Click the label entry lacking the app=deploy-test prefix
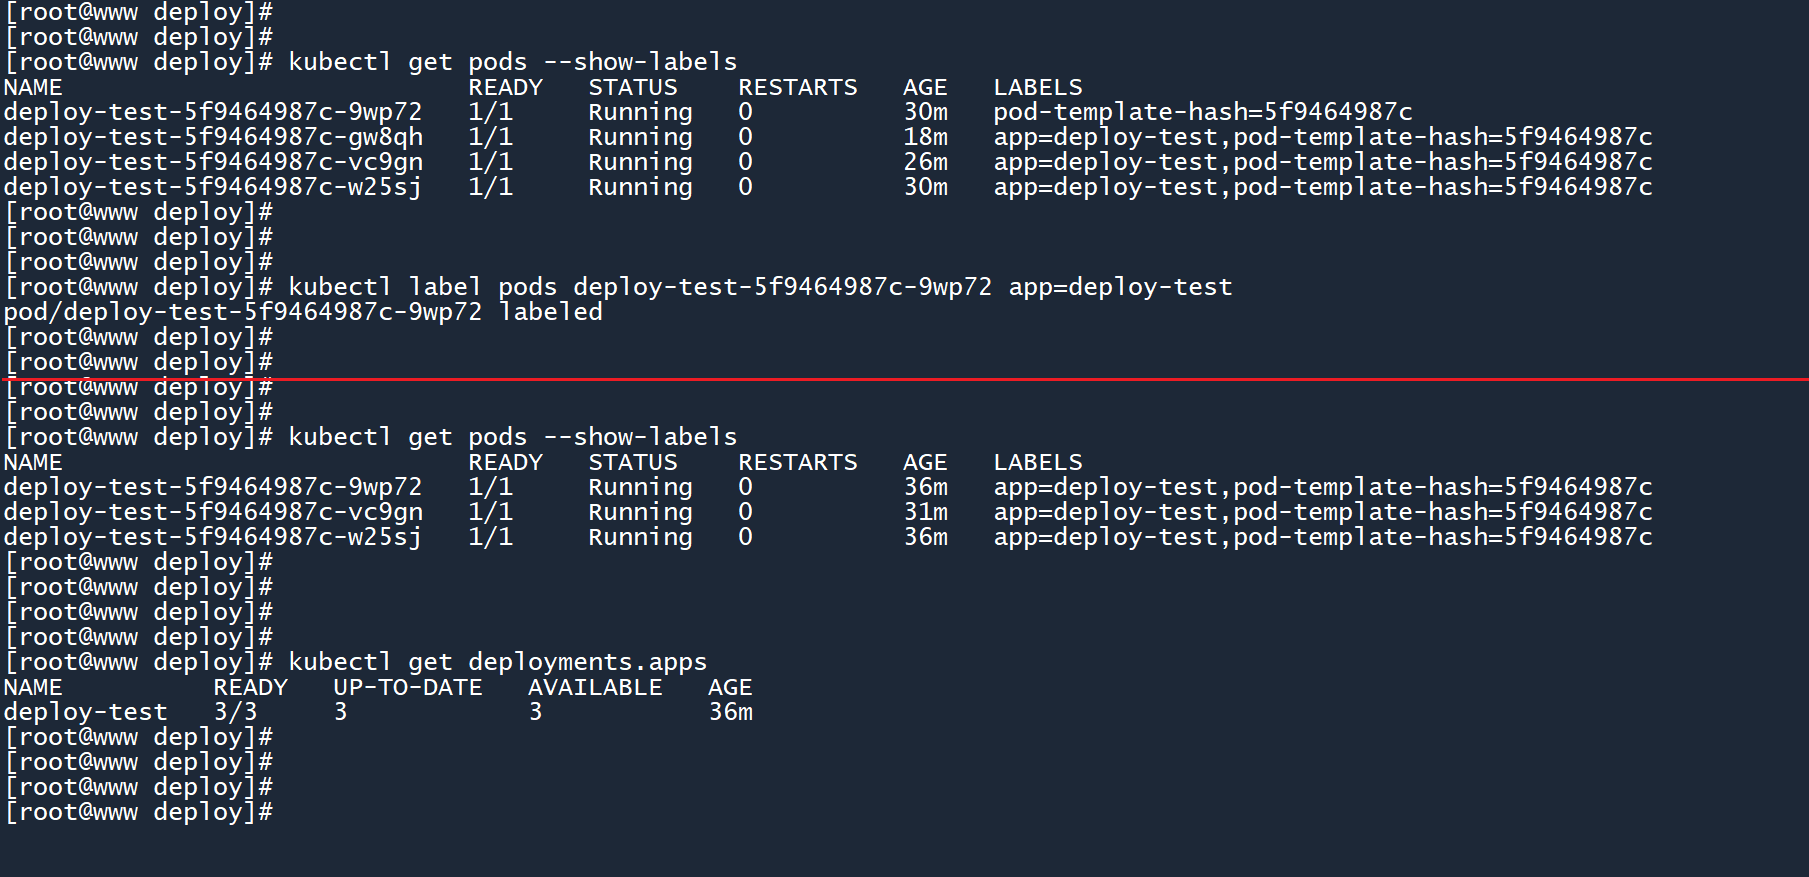1809x877 pixels. 1202,112
